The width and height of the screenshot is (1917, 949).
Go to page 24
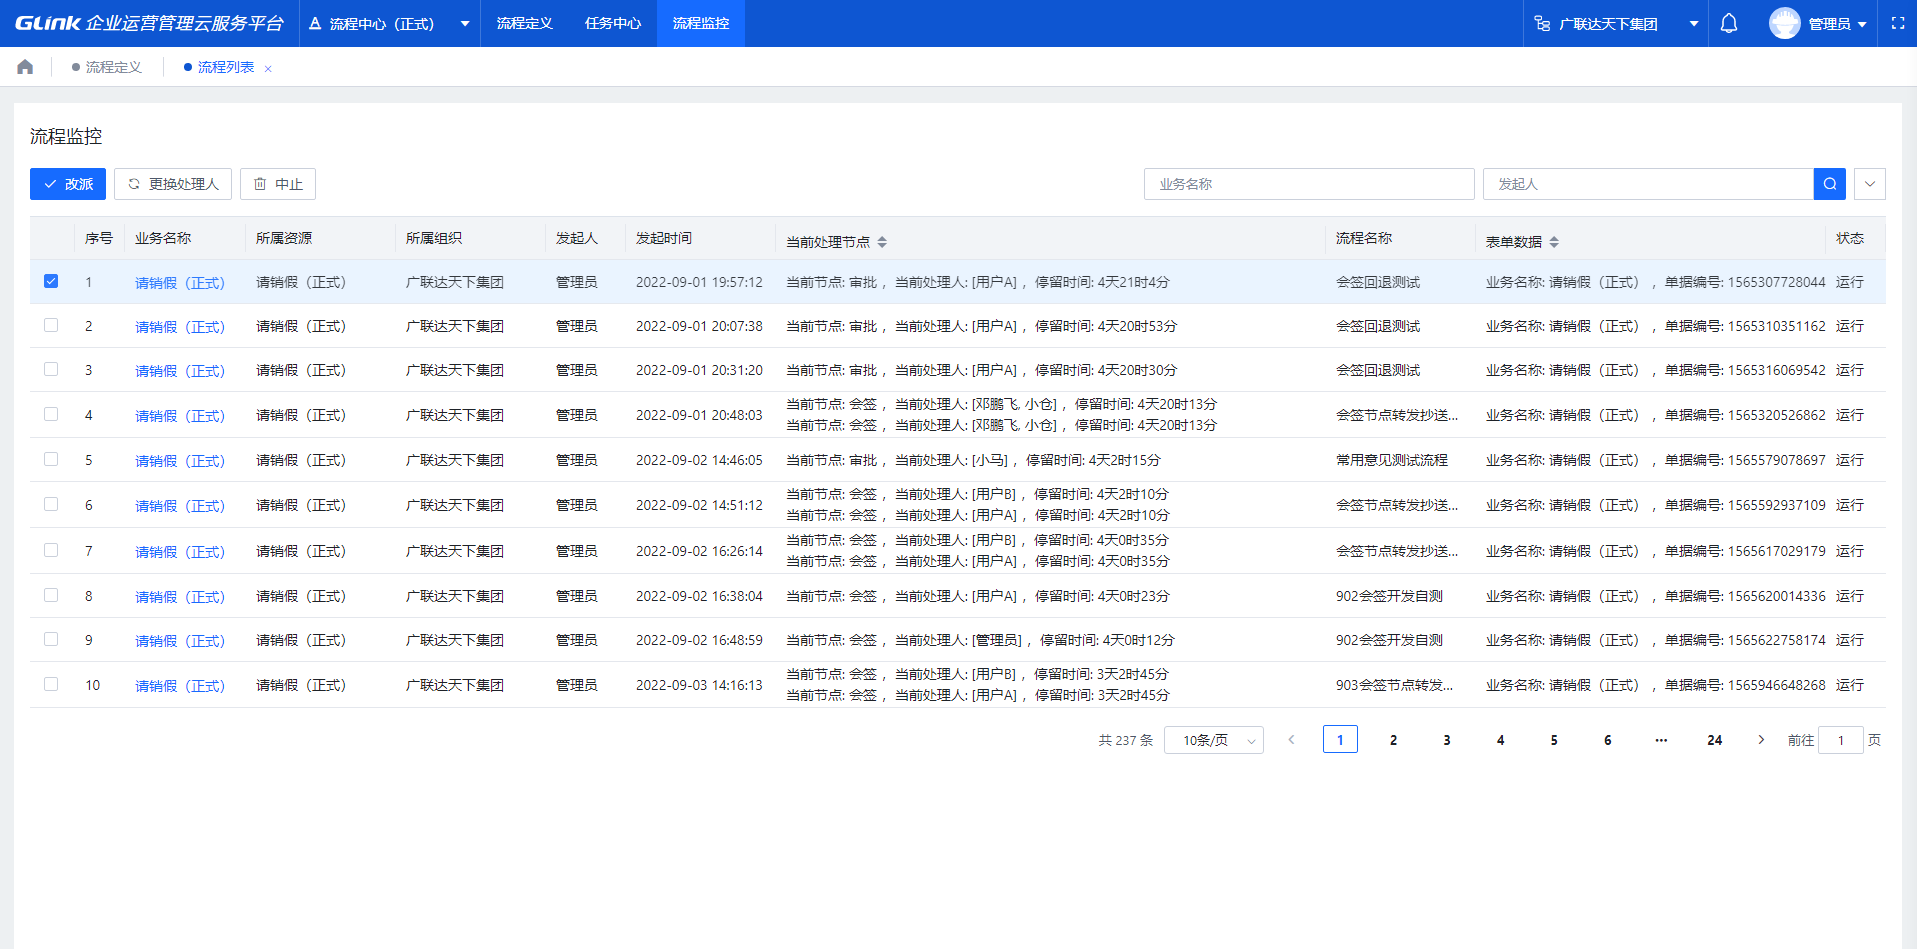(x=1715, y=740)
